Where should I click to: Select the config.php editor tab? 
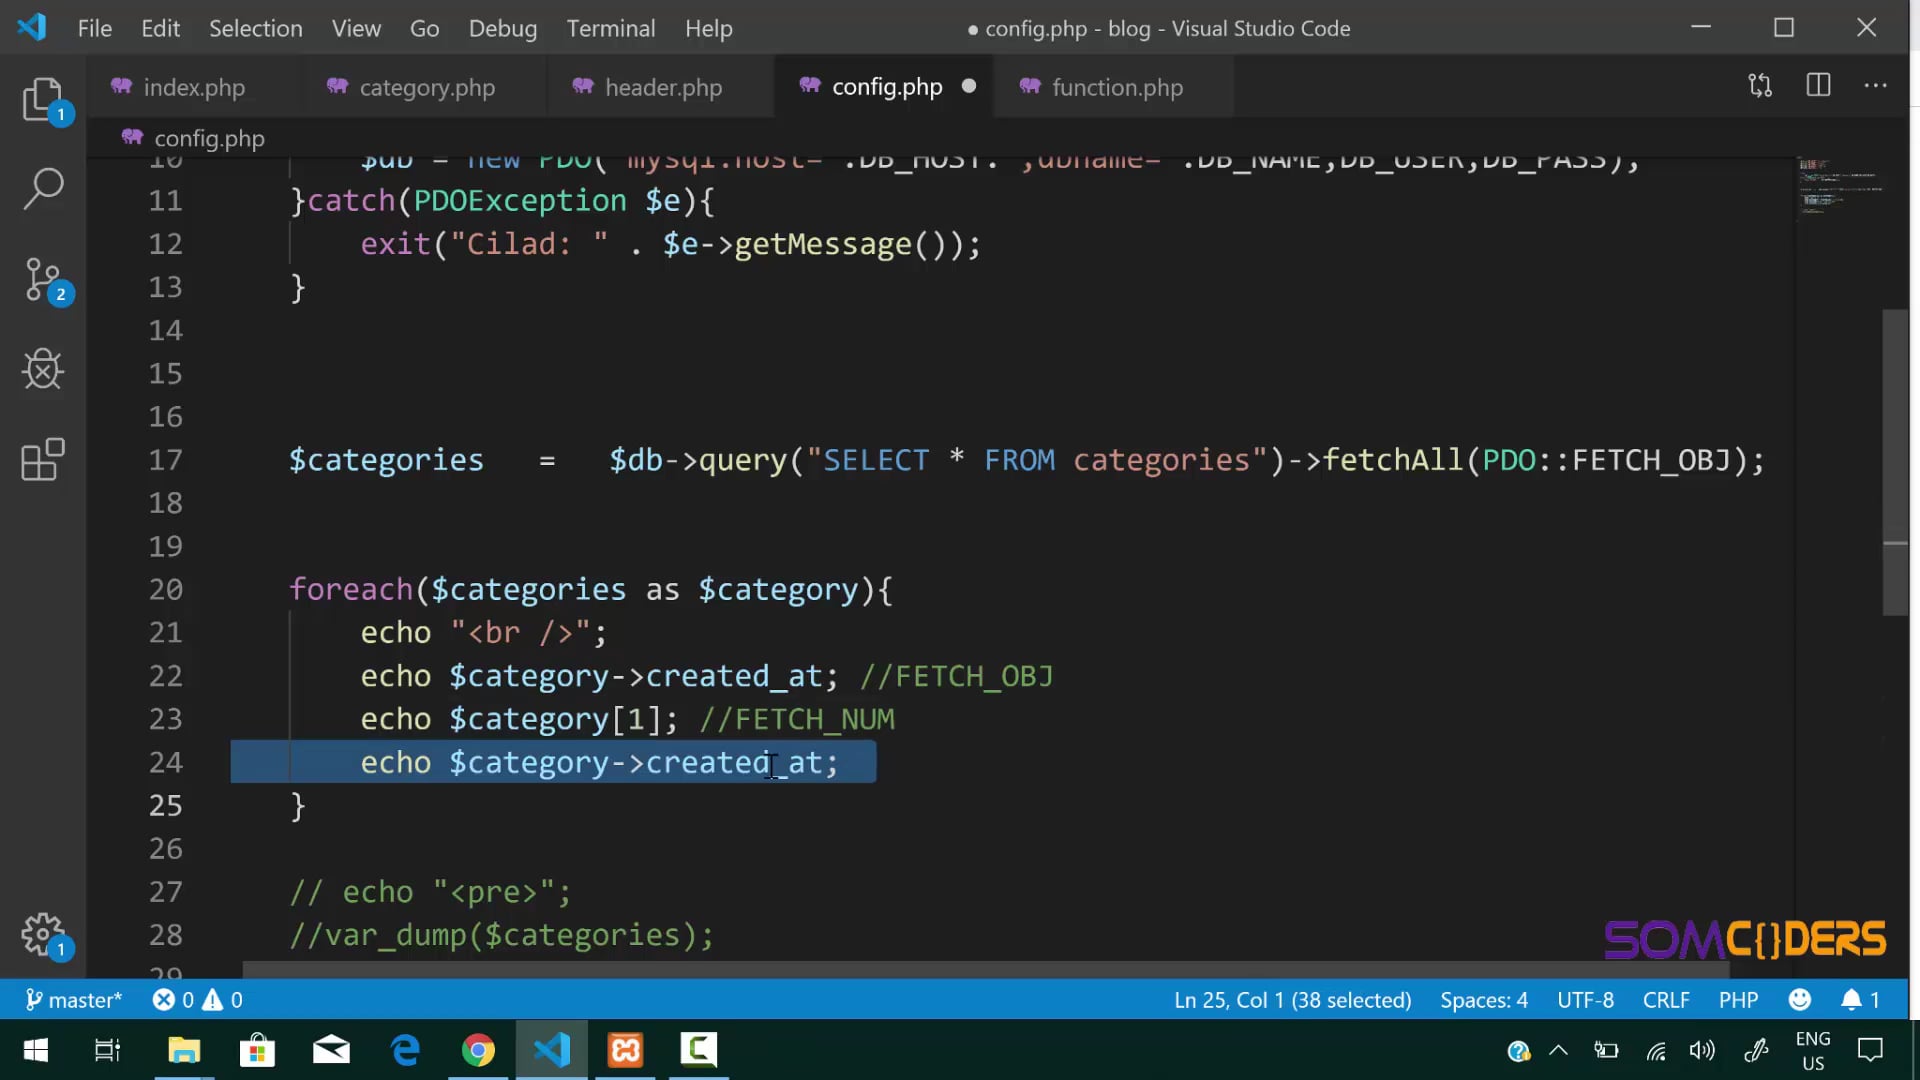pos(886,87)
